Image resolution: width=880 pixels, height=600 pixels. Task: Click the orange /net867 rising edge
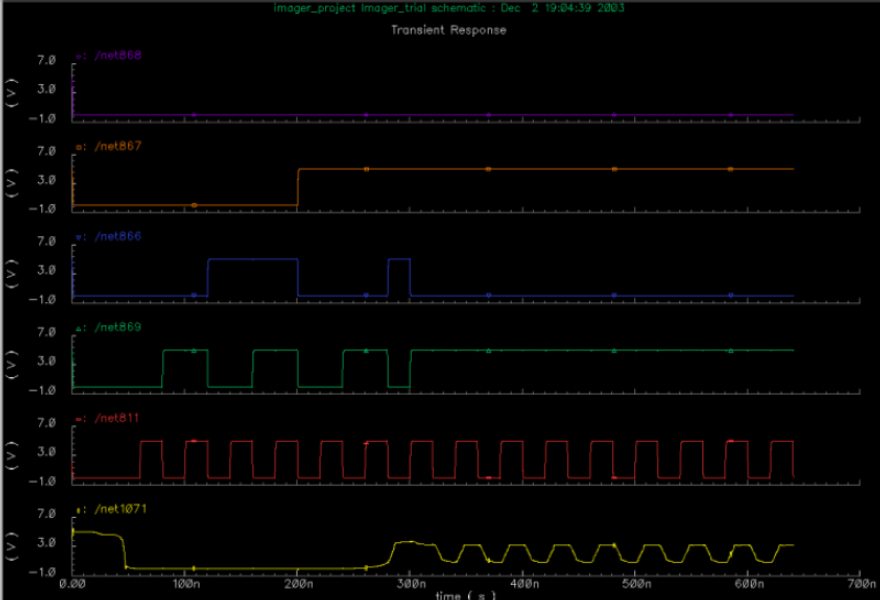point(298,187)
